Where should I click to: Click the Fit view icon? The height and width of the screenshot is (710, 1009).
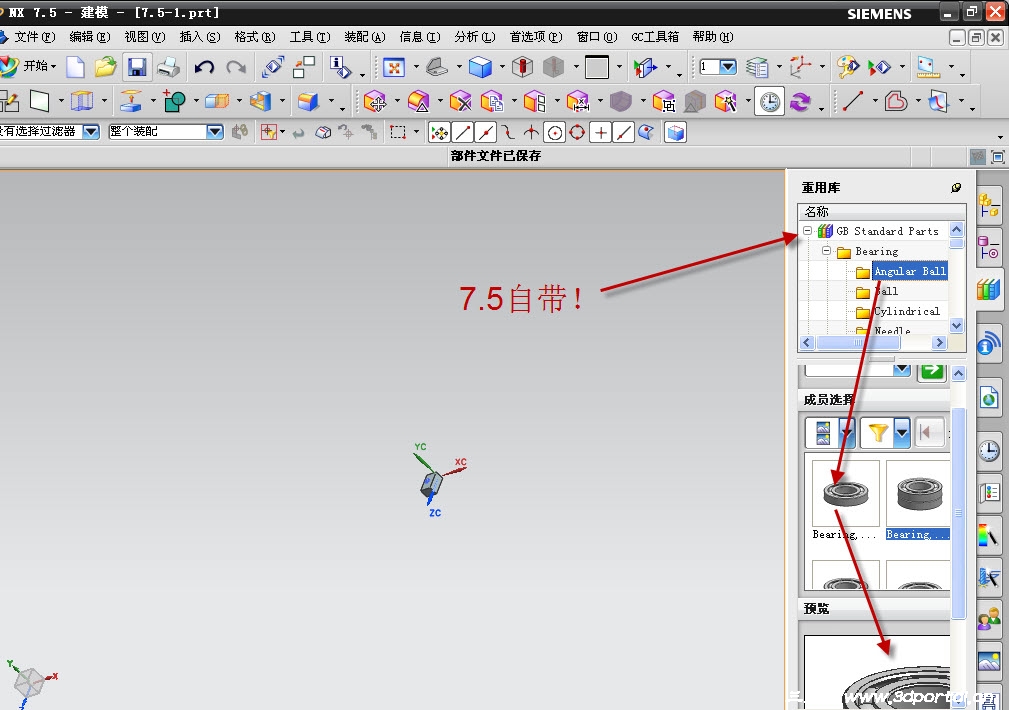pyautogui.click(x=393, y=67)
